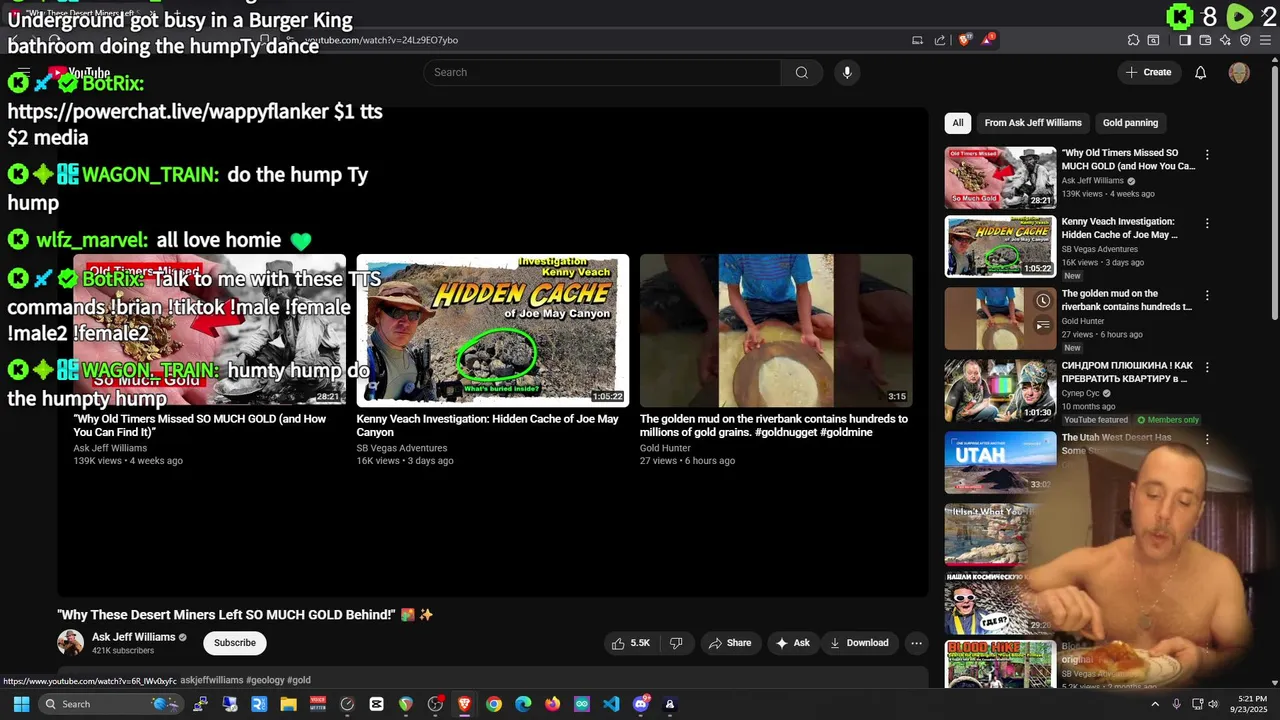The width and height of the screenshot is (1280, 720).
Task: Open end-screen title "Kenny Veach Investigation: Hidden Cache"
Action: coord(488,425)
